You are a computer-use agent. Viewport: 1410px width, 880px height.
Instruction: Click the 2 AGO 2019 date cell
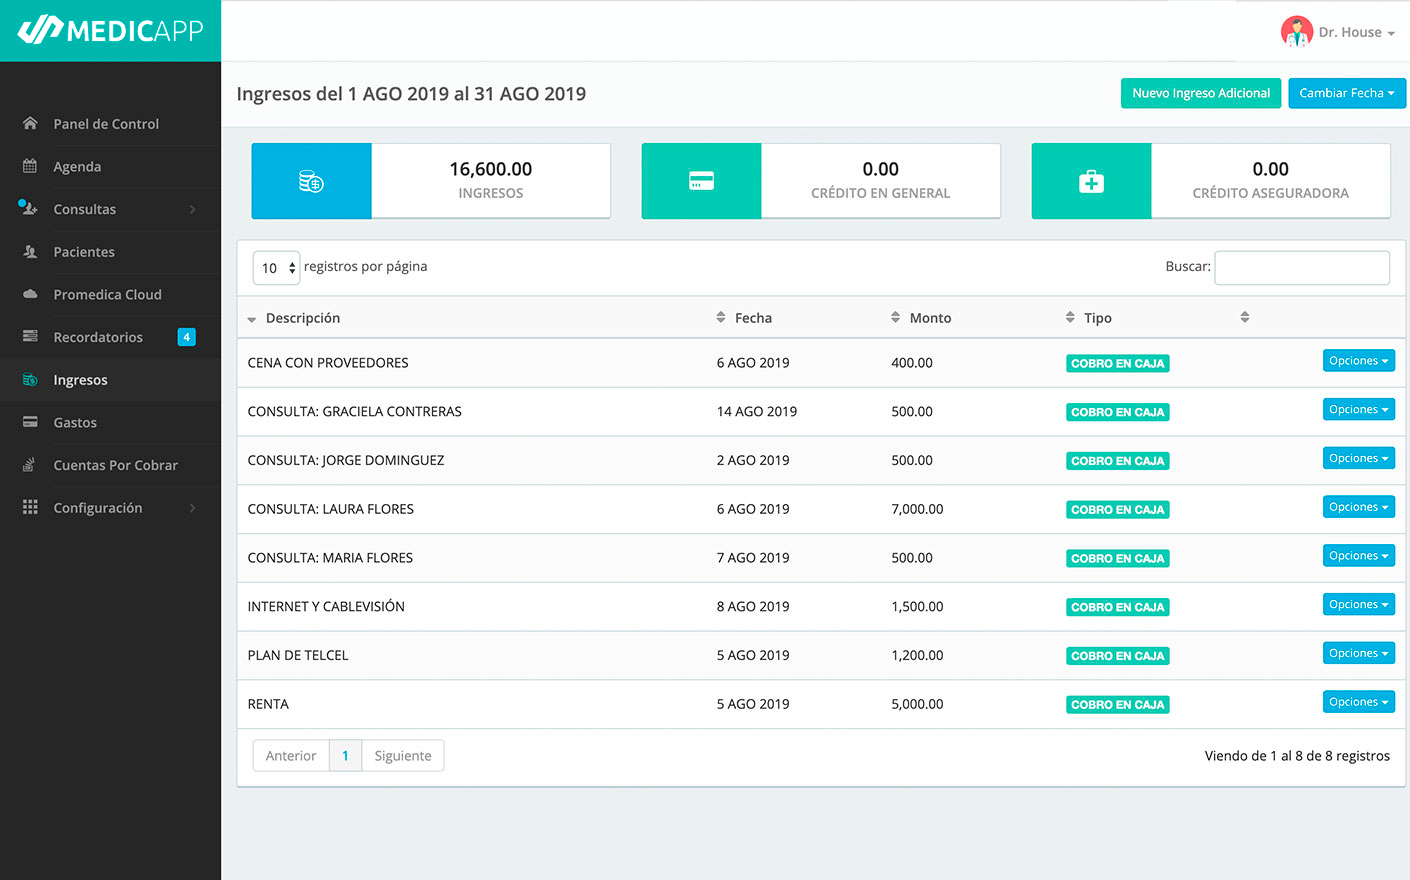[x=753, y=460]
